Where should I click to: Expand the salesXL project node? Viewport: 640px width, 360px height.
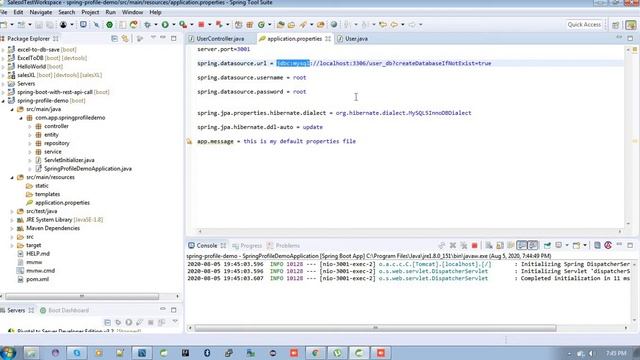[3, 75]
